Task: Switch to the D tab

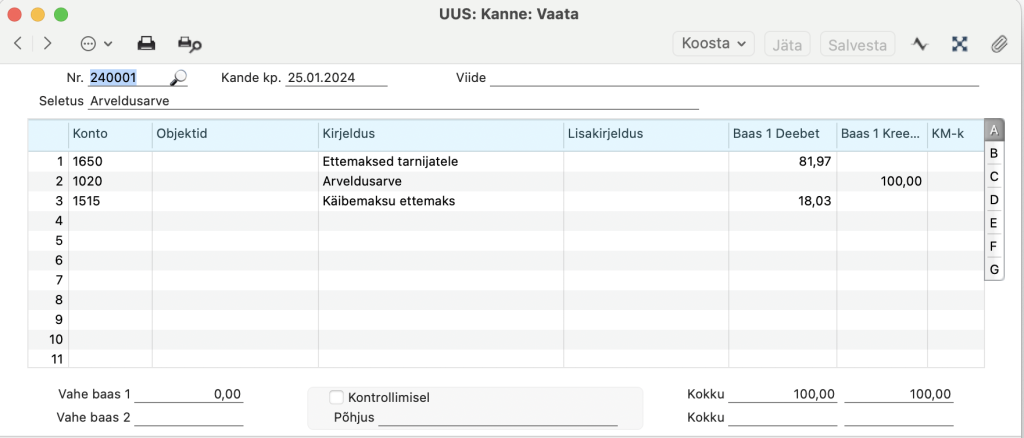Action: coord(993,200)
